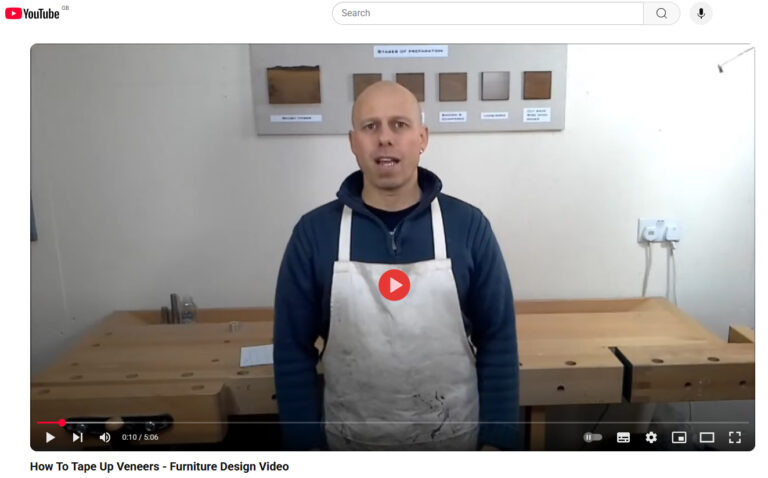Seek on the grey unplayed progress bar
This screenshot has width=768, height=478.
click(407, 422)
